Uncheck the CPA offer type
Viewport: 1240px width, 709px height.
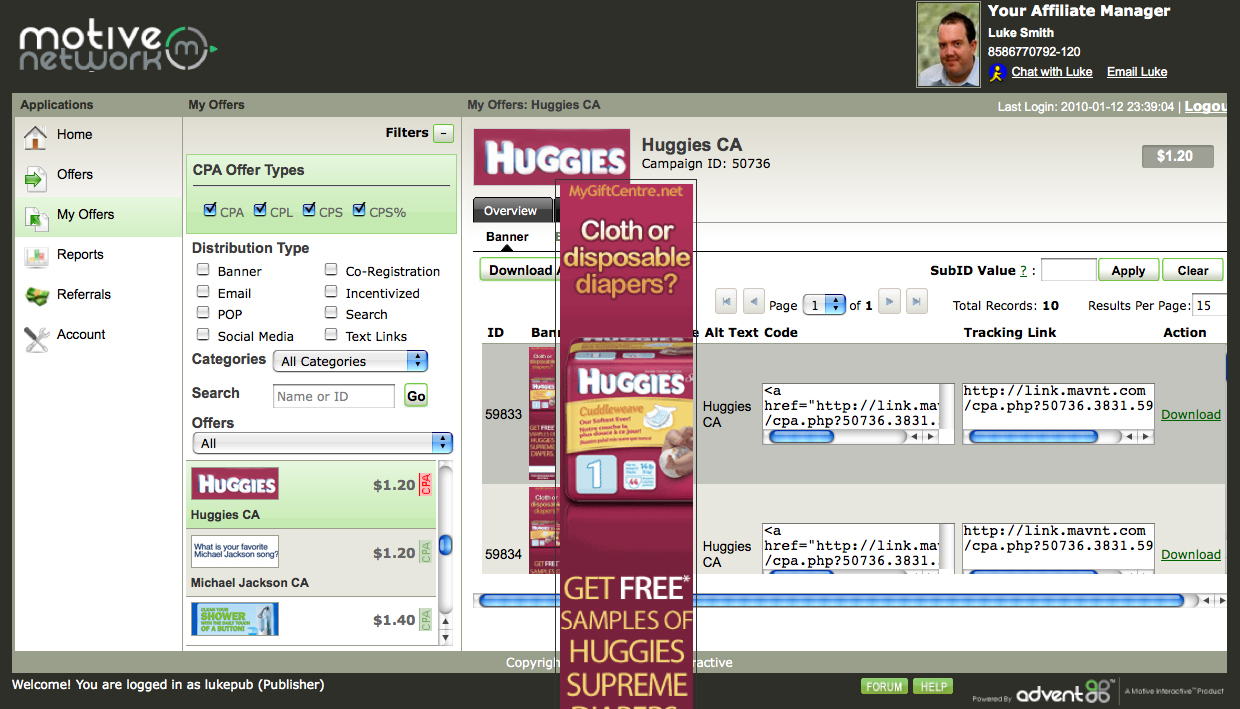(x=210, y=210)
